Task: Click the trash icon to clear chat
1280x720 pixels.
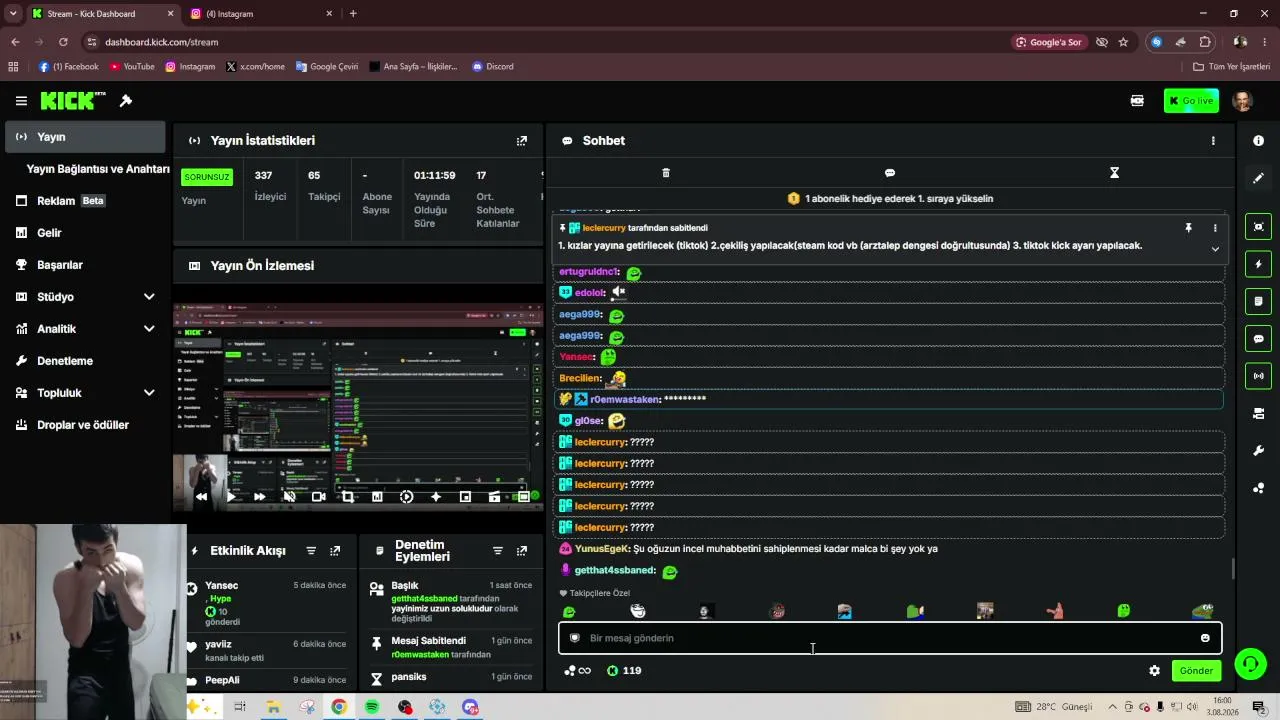Action: pyautogui.click(x=666, y=173)
